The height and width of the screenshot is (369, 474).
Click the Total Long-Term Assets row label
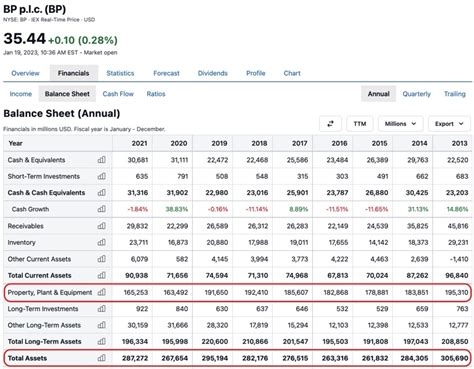click(44, 341)
